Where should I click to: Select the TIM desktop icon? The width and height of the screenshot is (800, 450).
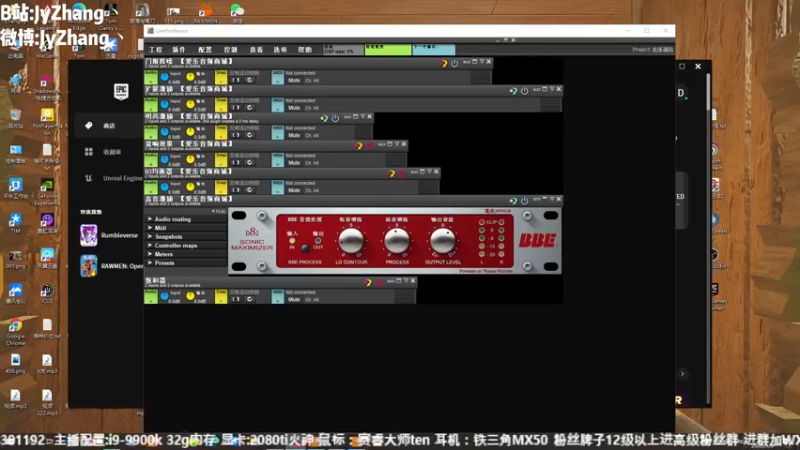tap(15, 223)
